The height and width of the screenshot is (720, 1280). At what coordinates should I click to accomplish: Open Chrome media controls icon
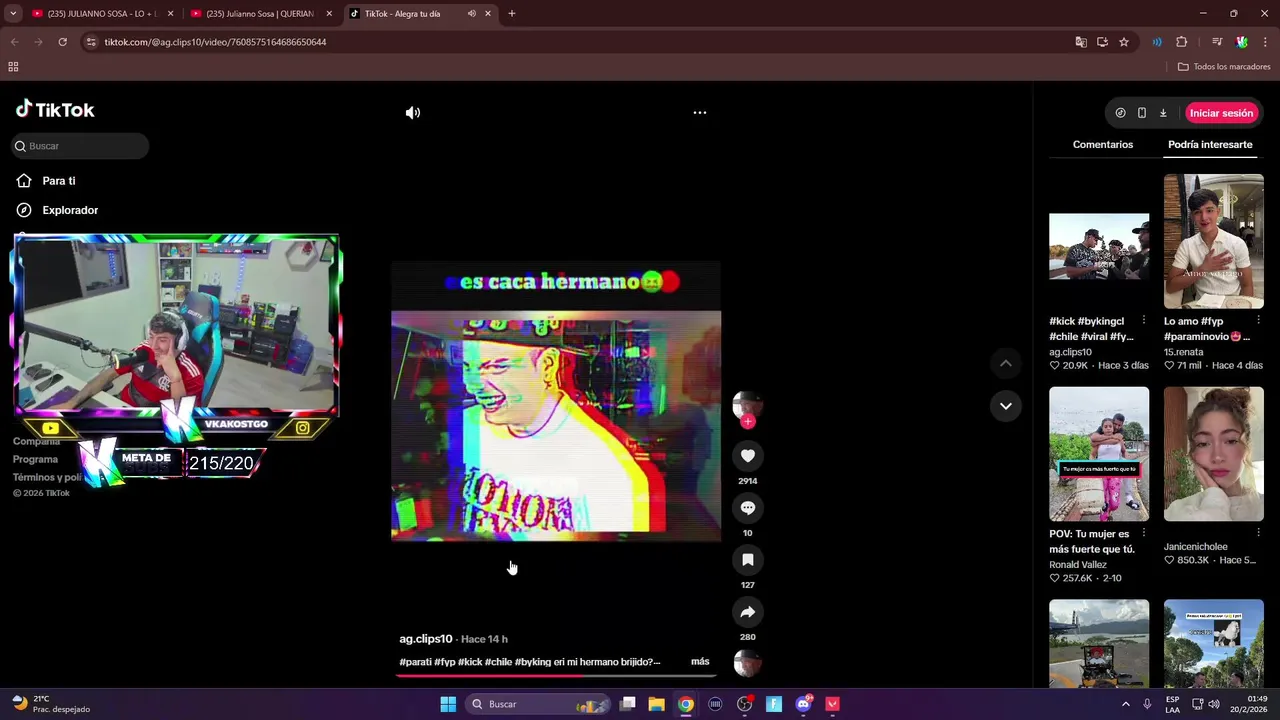coord(1217,42)
